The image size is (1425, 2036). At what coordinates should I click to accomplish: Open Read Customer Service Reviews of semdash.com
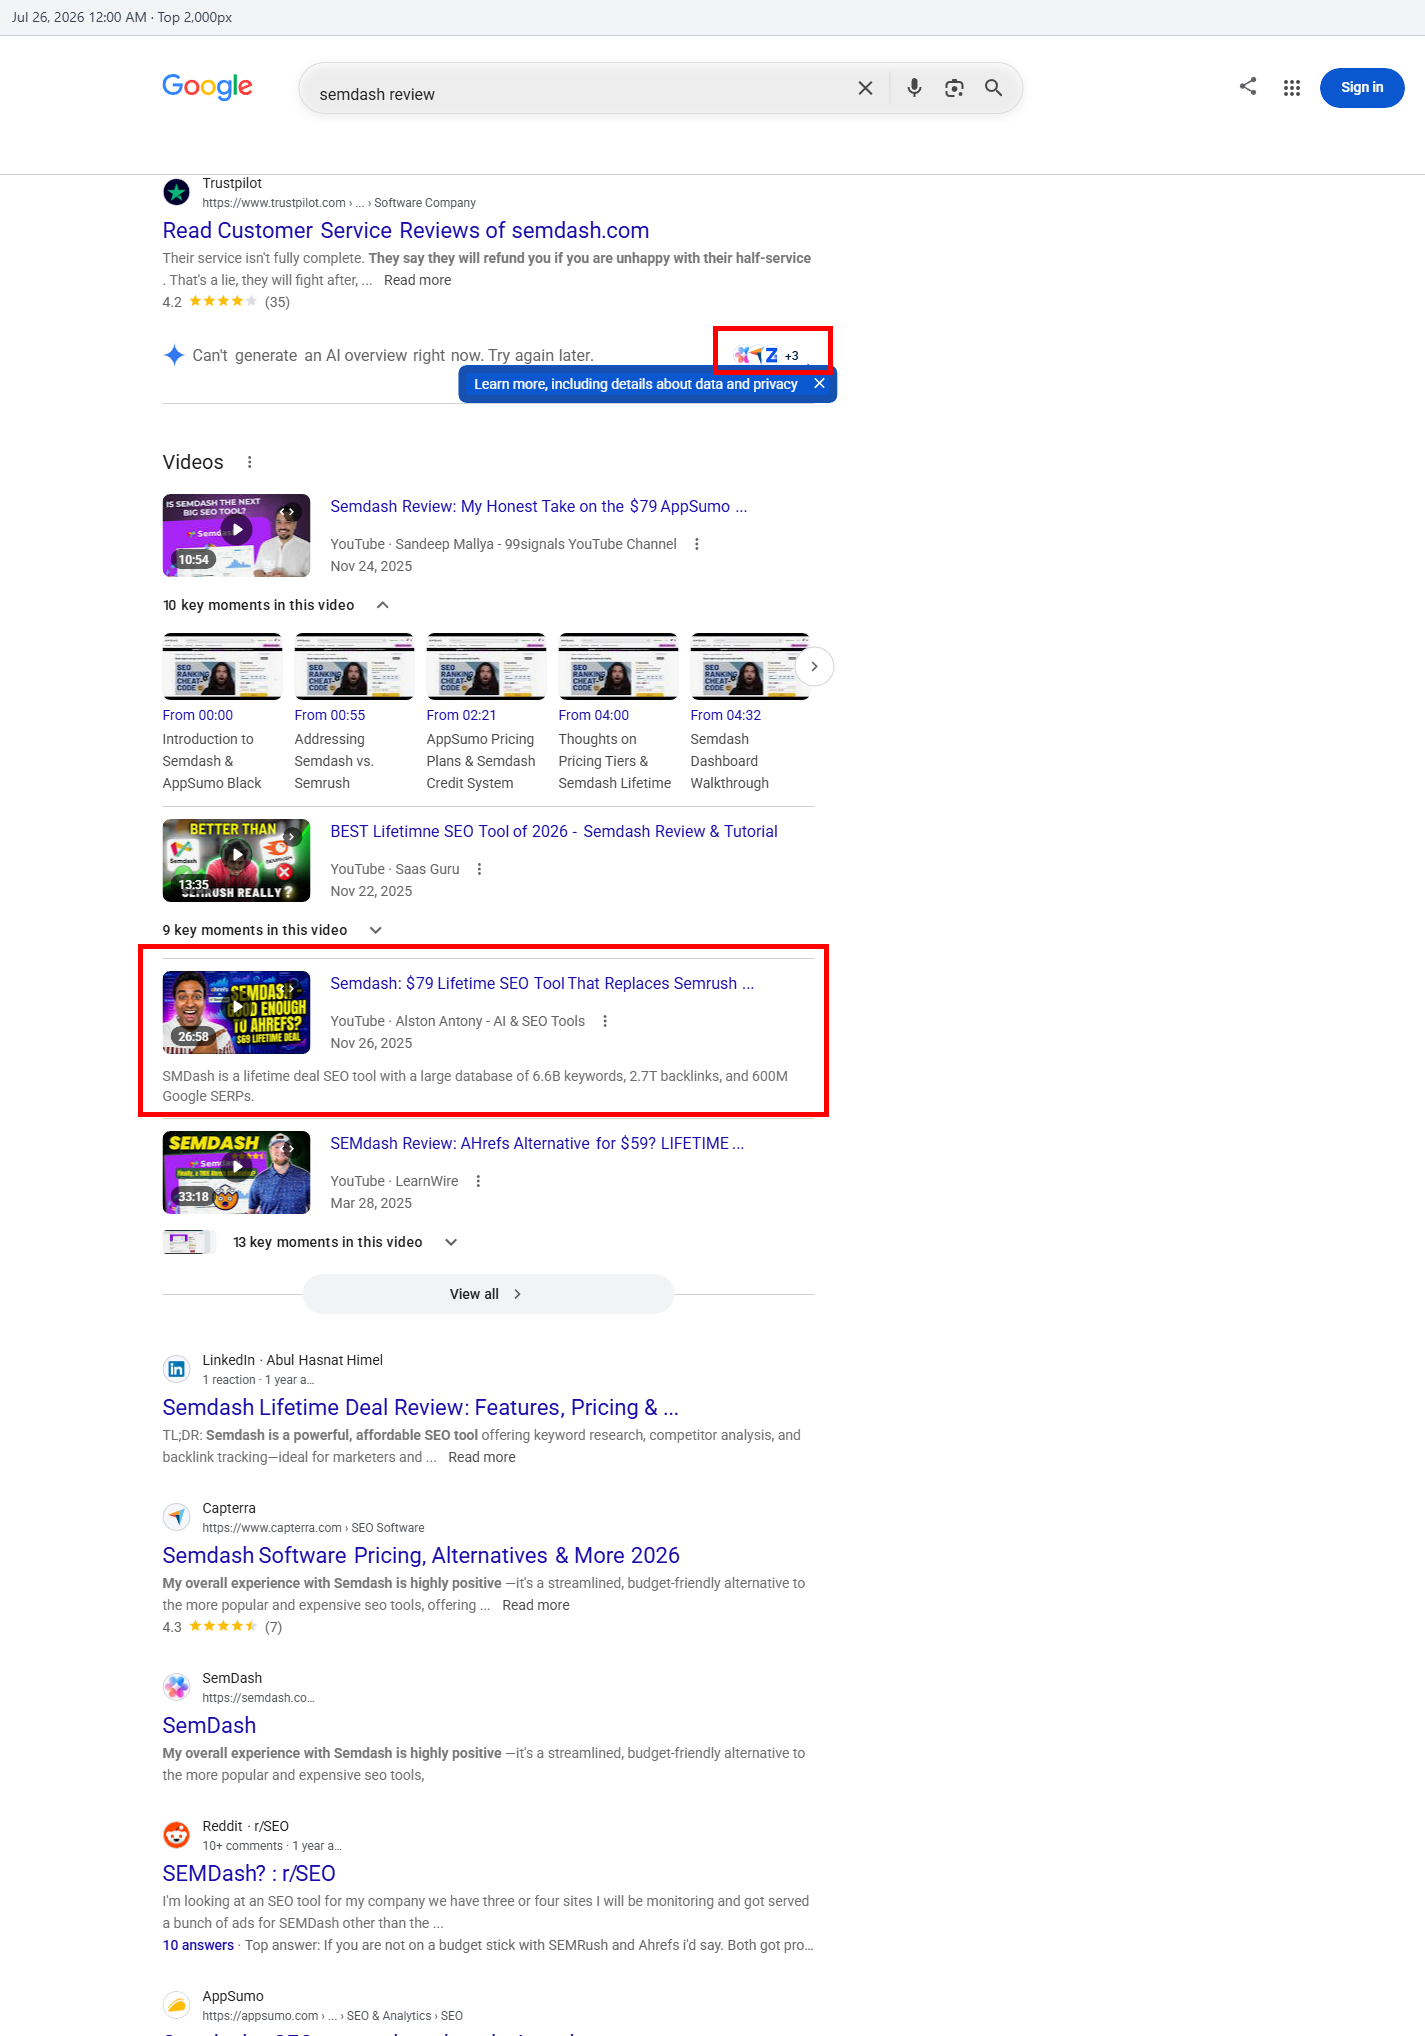[x=406, y=230]
